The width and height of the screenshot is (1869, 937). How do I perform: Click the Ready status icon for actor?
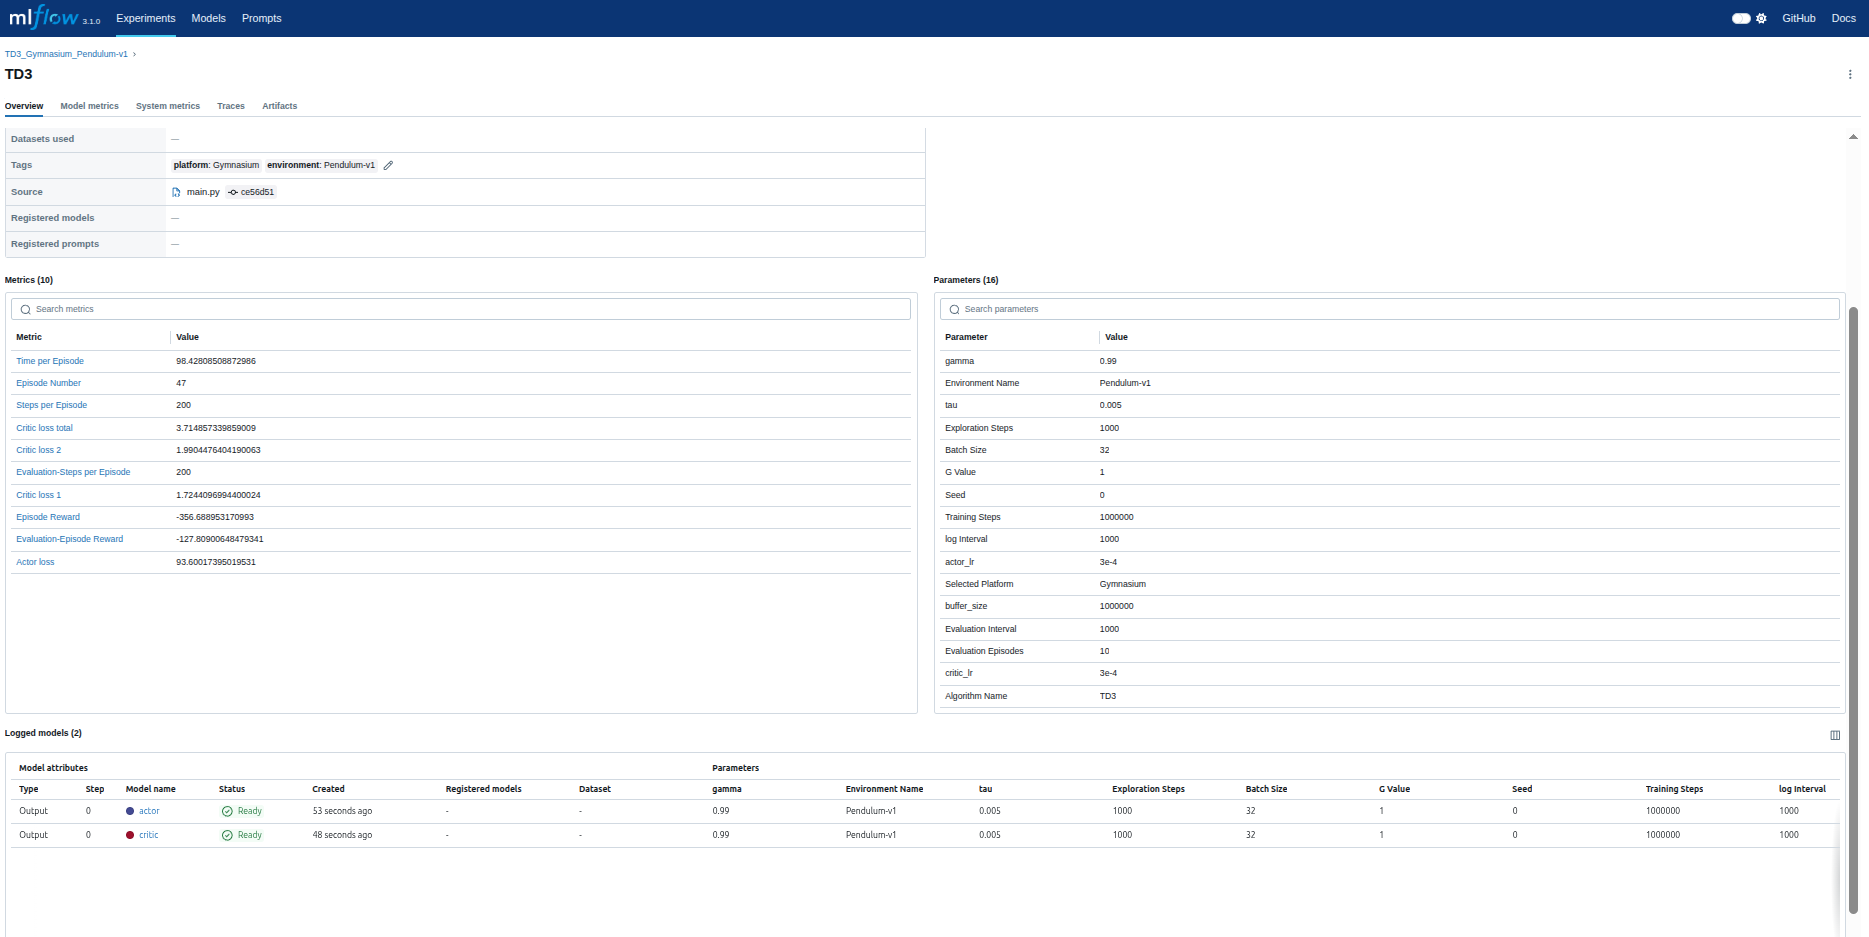227,811
